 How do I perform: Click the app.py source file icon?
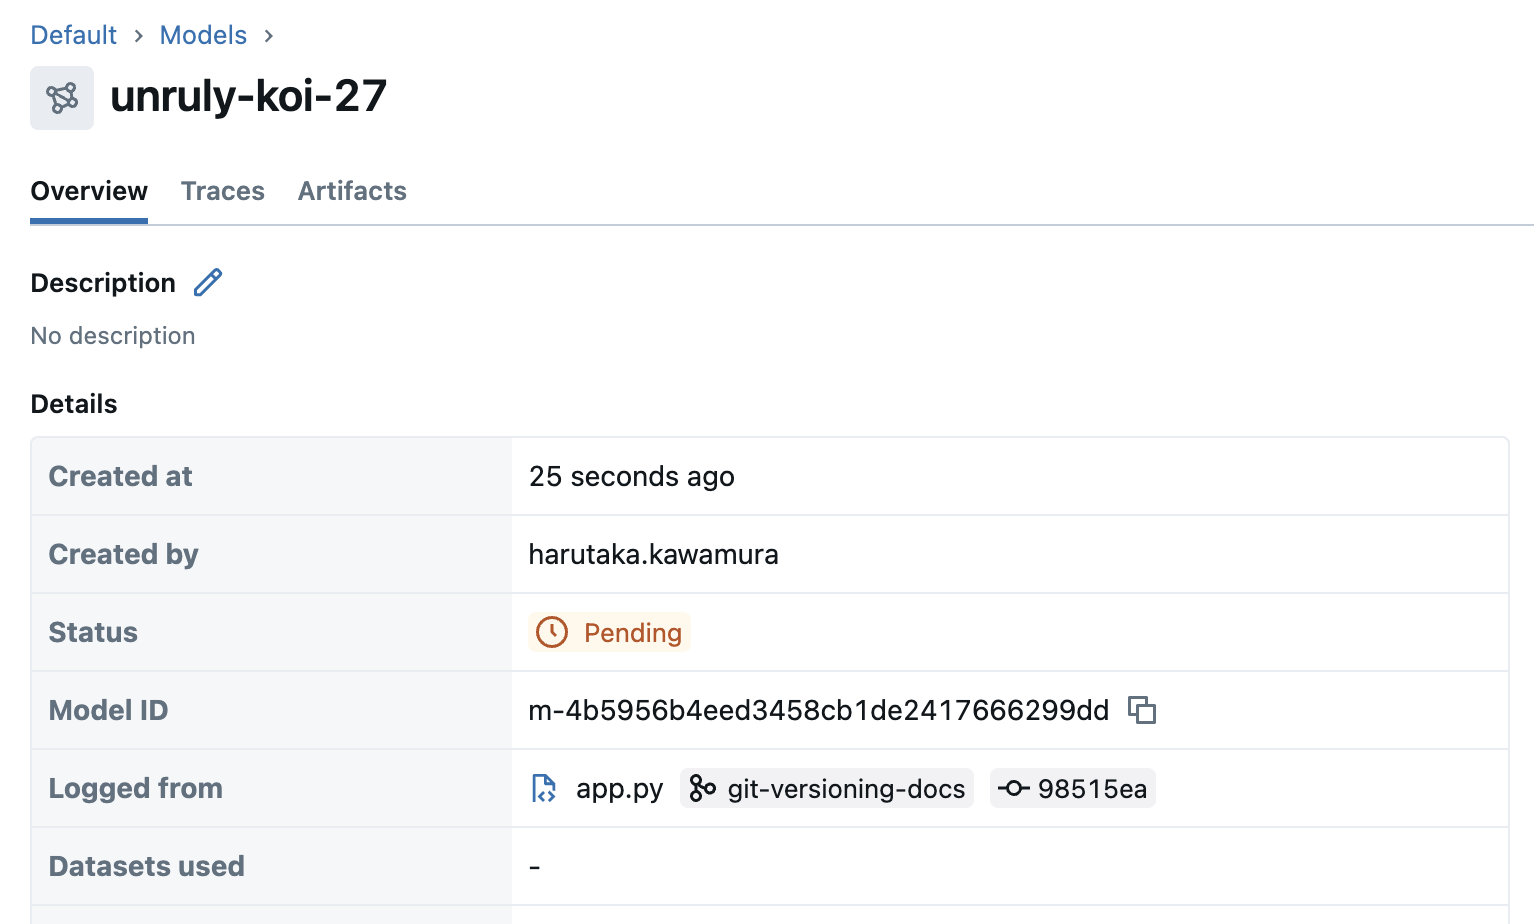[544, 788]
